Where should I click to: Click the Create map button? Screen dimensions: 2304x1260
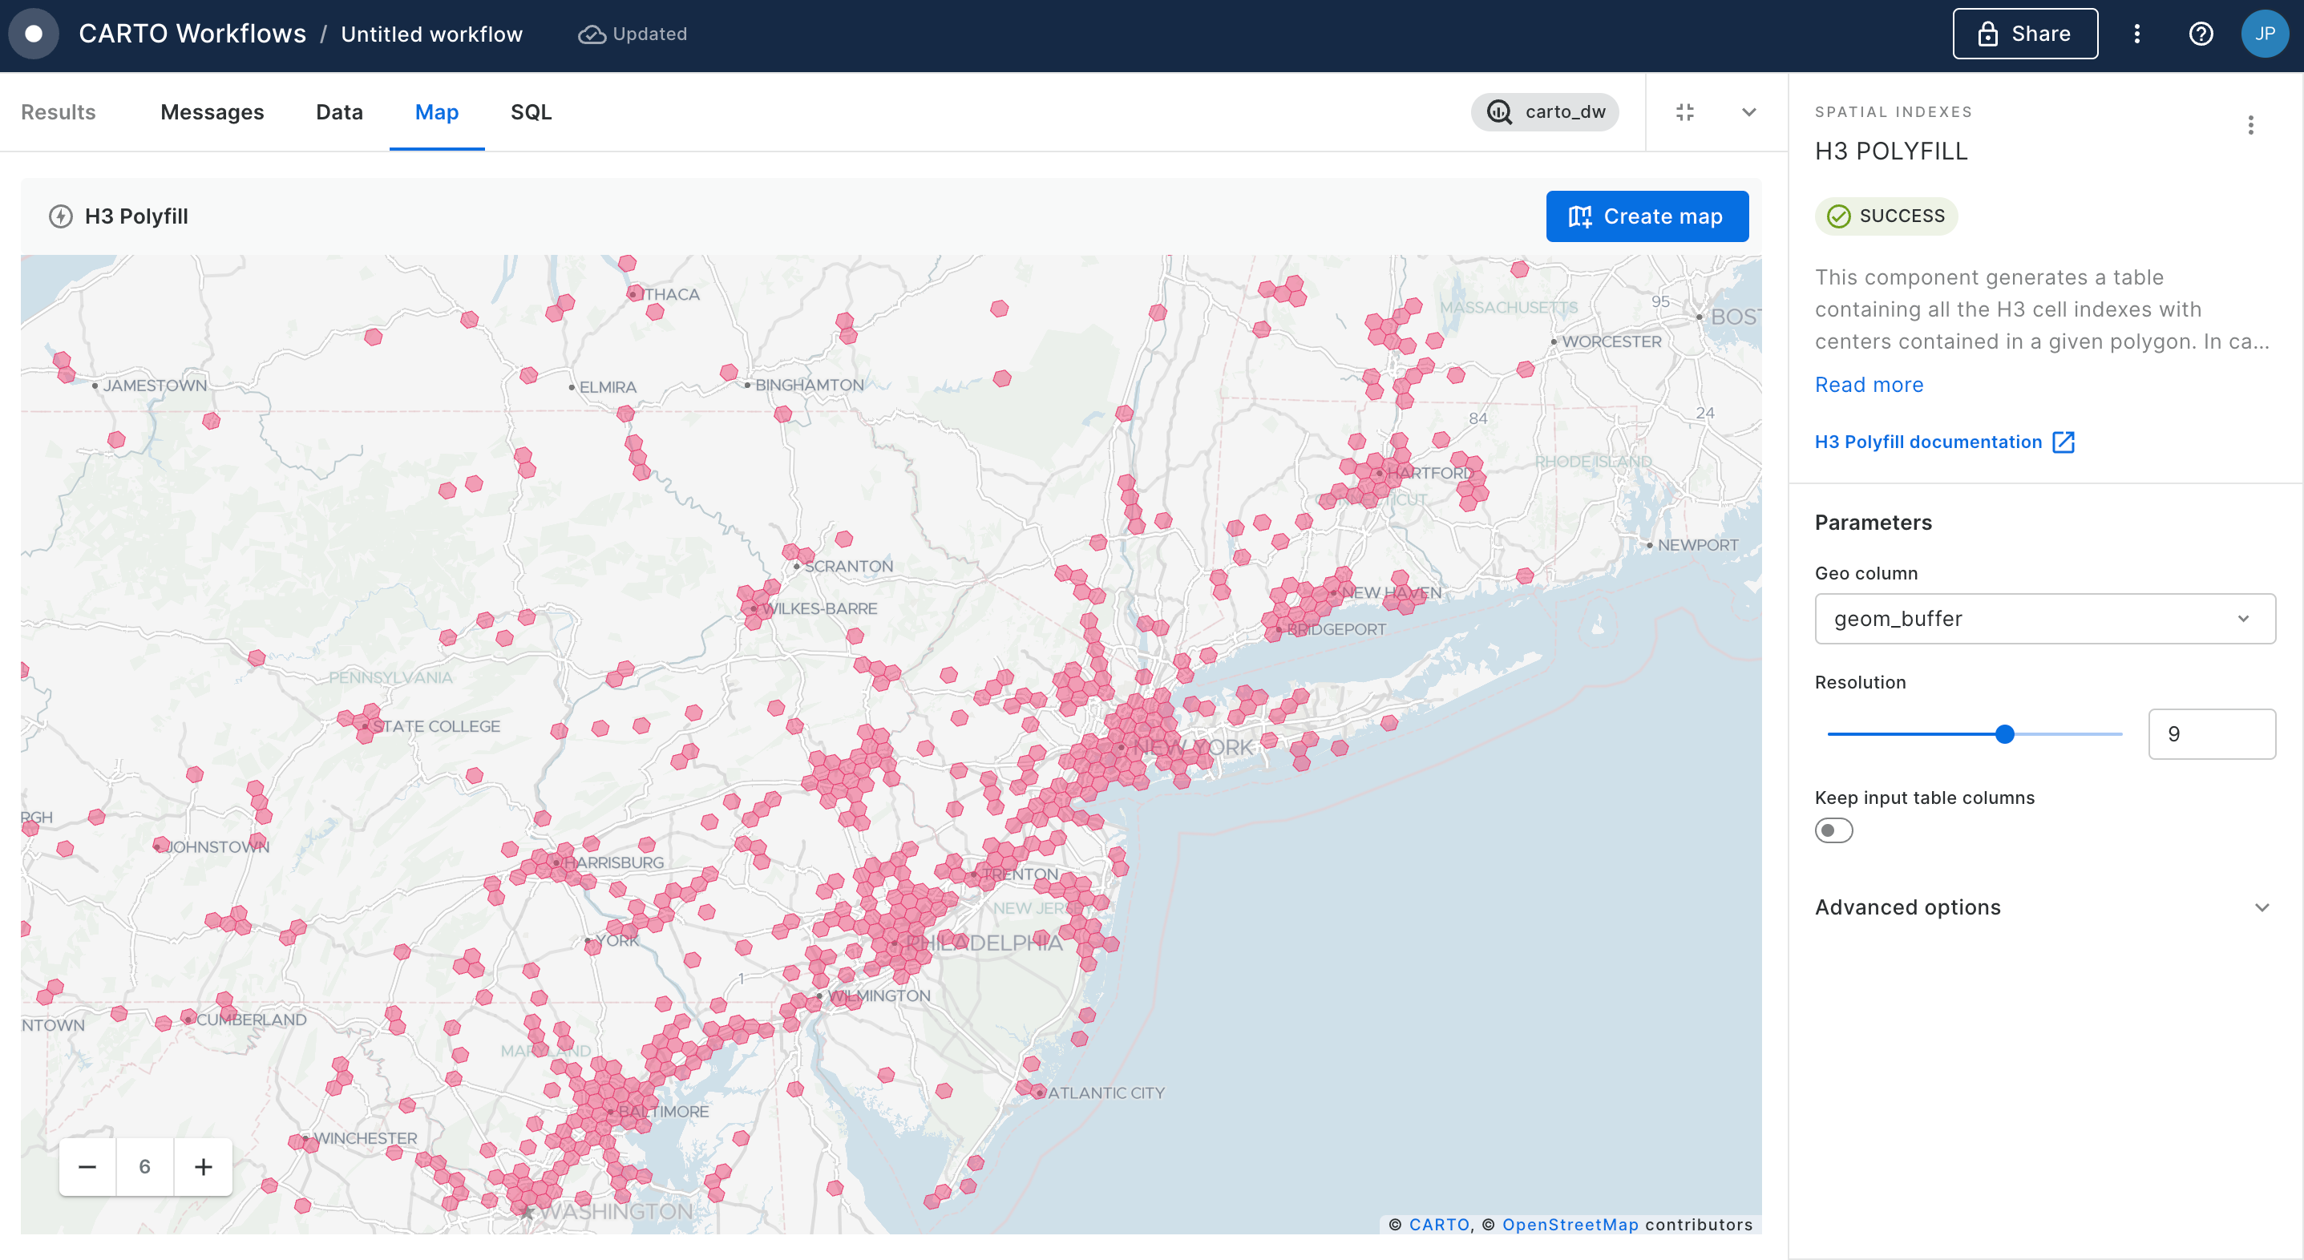[1646, 216]
